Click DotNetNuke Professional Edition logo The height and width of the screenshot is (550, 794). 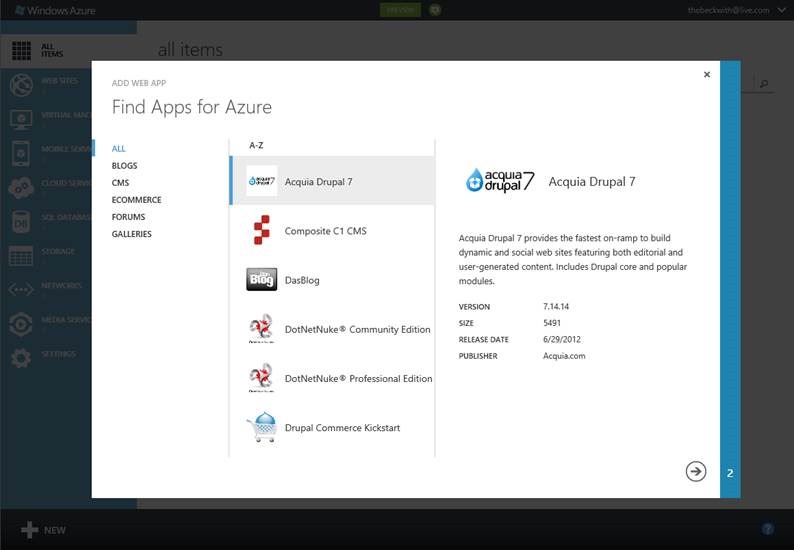(x=261, y=377)
